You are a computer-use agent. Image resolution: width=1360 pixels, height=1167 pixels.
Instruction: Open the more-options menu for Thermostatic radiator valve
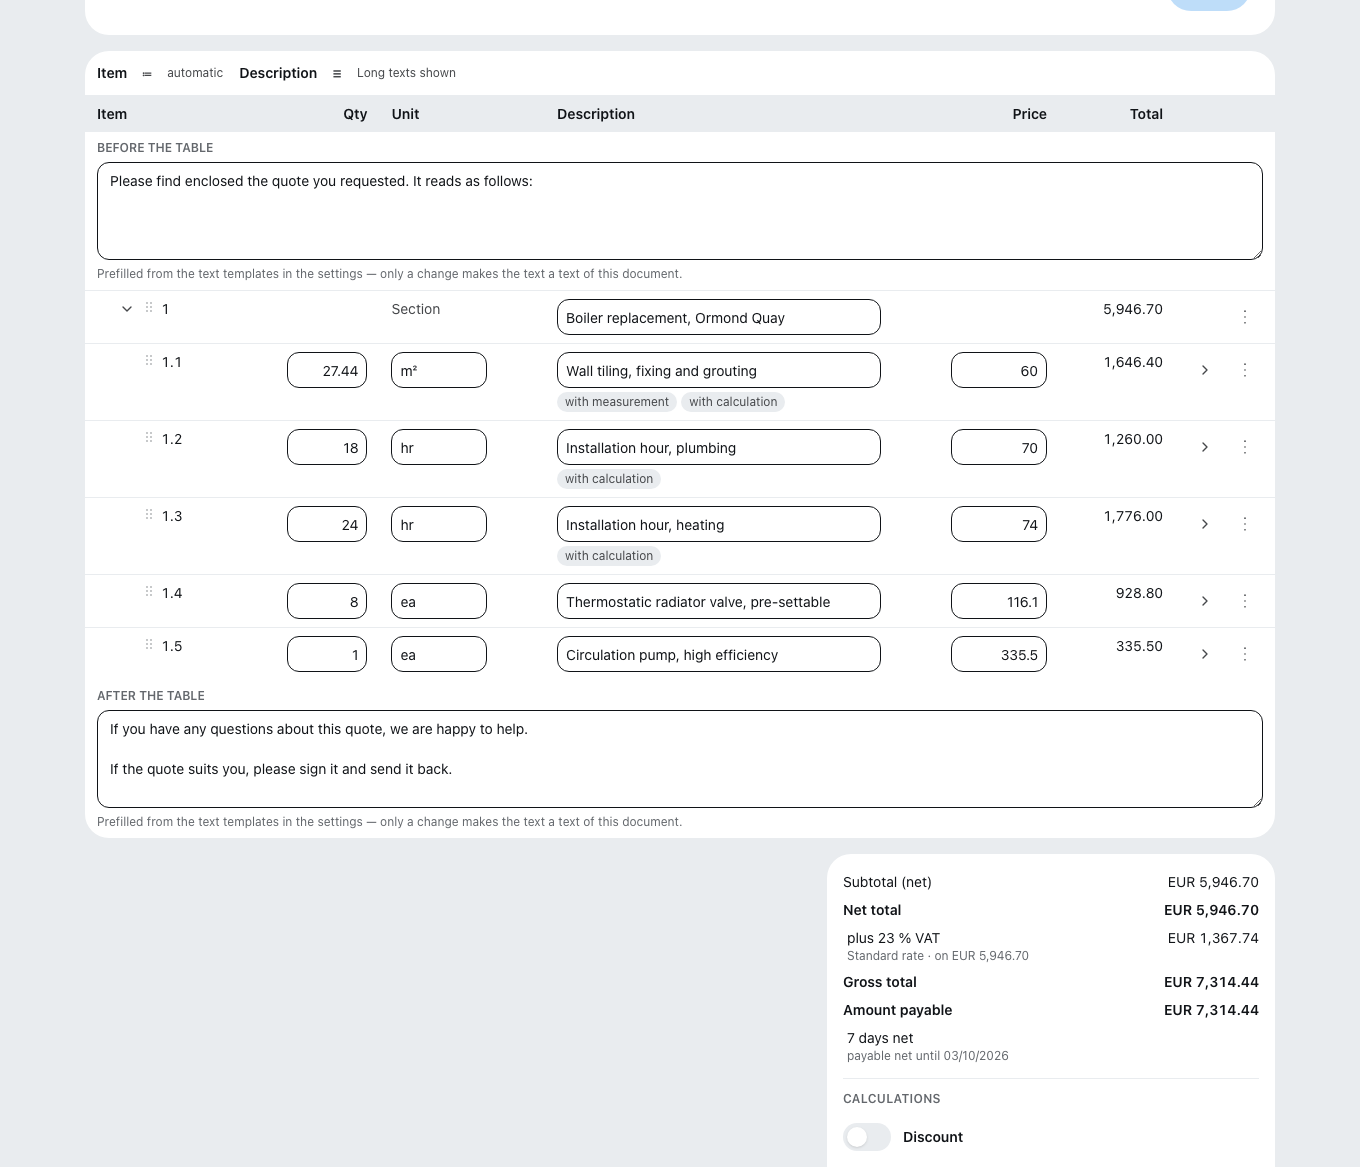[1245, 601]
